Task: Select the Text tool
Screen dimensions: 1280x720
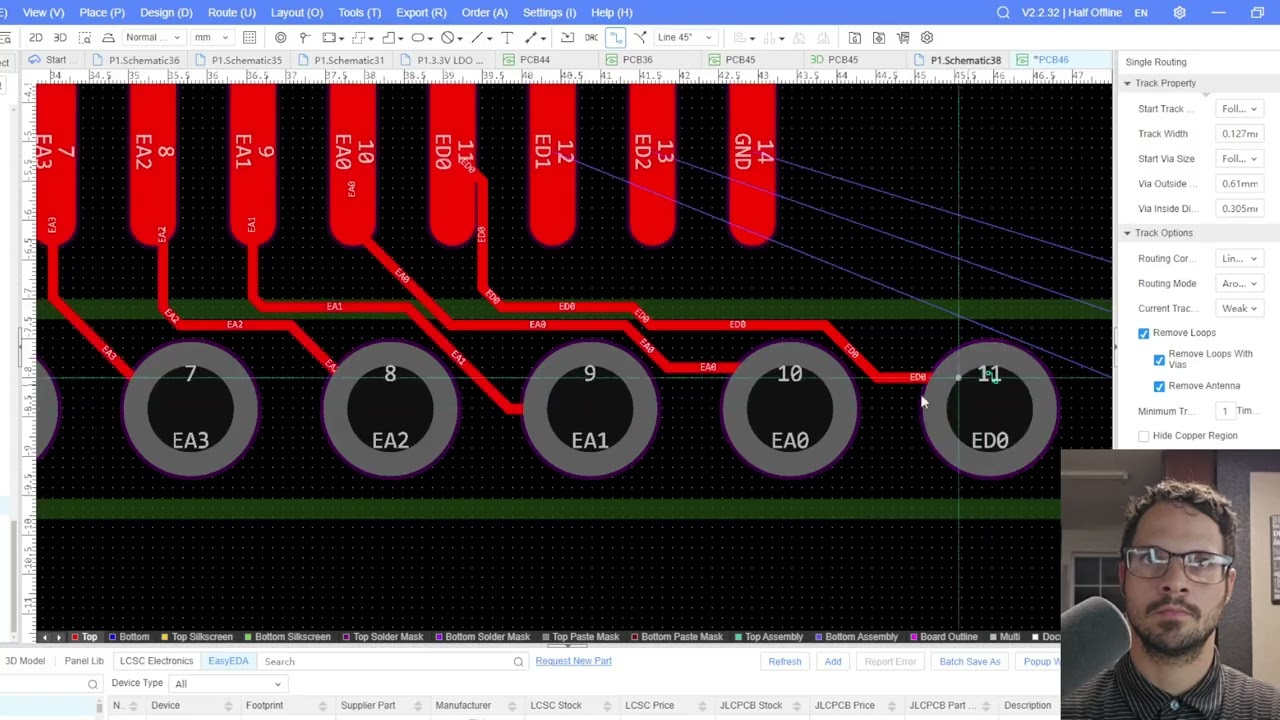Action: (508, 38)
